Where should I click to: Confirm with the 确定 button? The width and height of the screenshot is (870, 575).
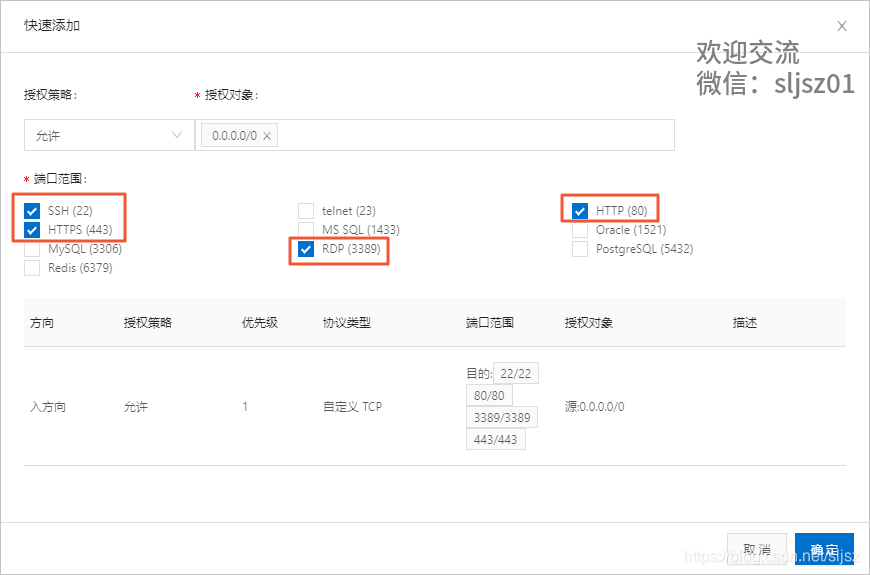[x=824, y=549]
